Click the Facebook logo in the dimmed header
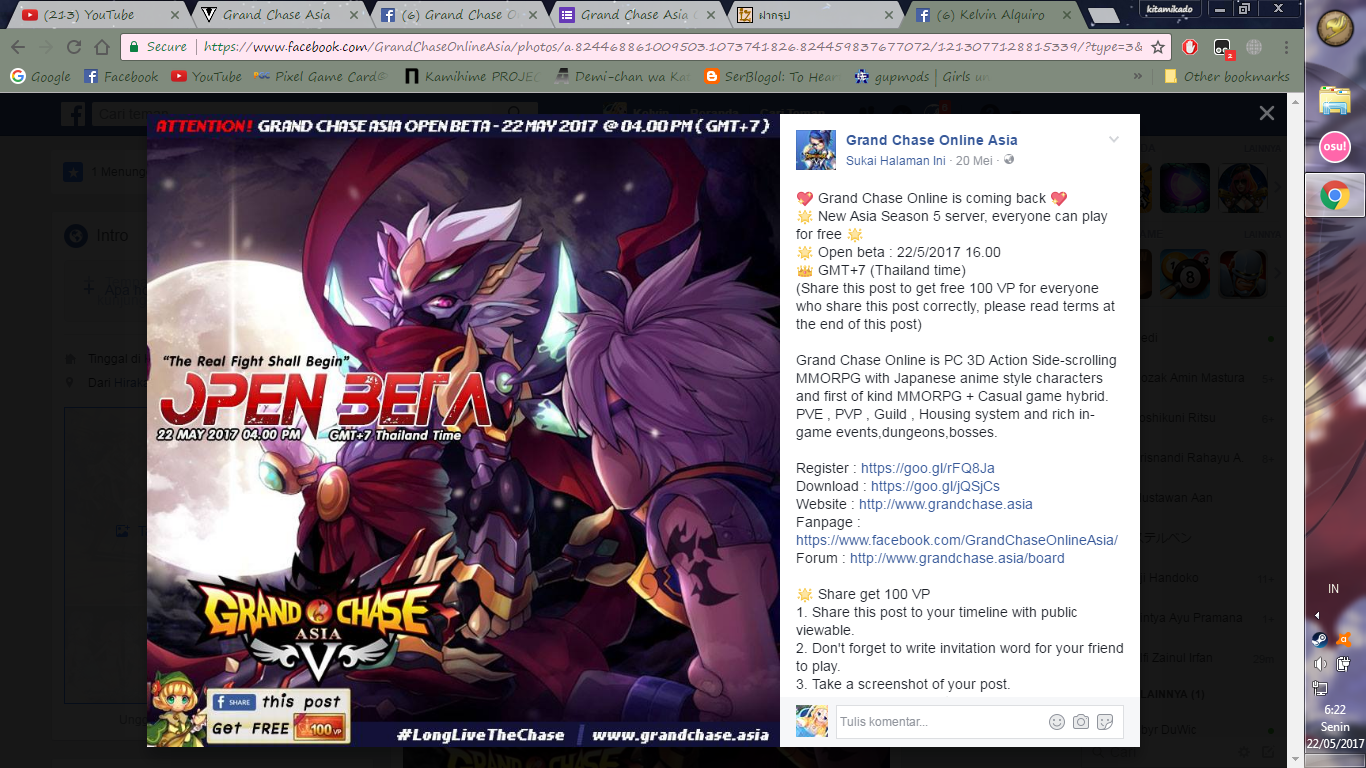This screenshot has height=768, width=1366. (x=73, y=115)
